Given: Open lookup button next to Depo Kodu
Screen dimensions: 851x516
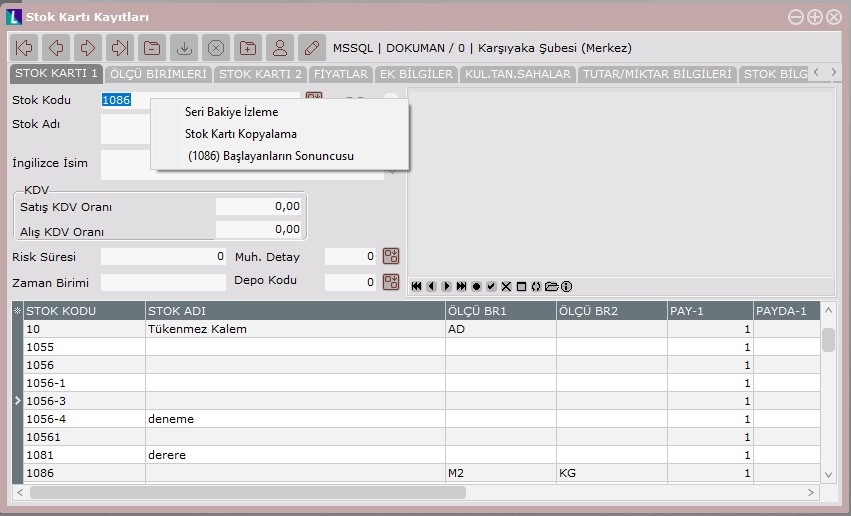Looking at the screenshot, I should 391,282.
